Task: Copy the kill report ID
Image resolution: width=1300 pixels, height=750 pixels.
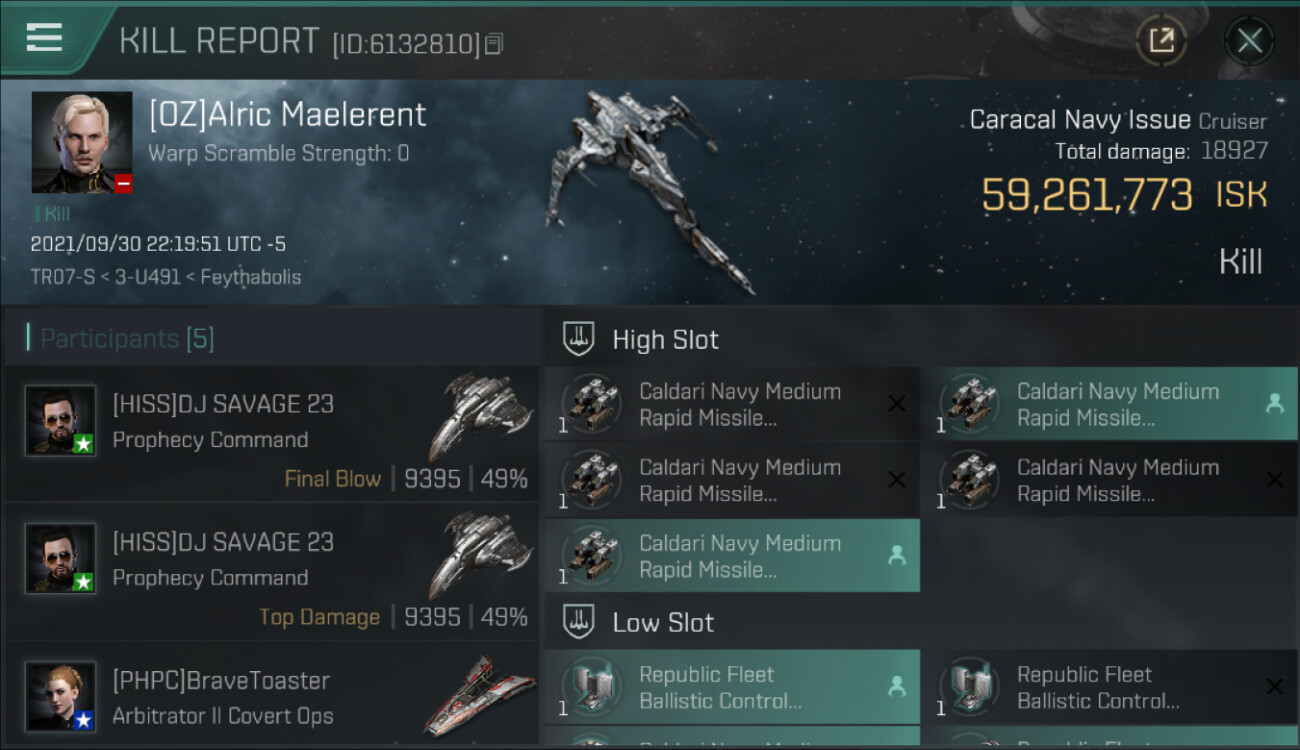Action: click(494, 44)
